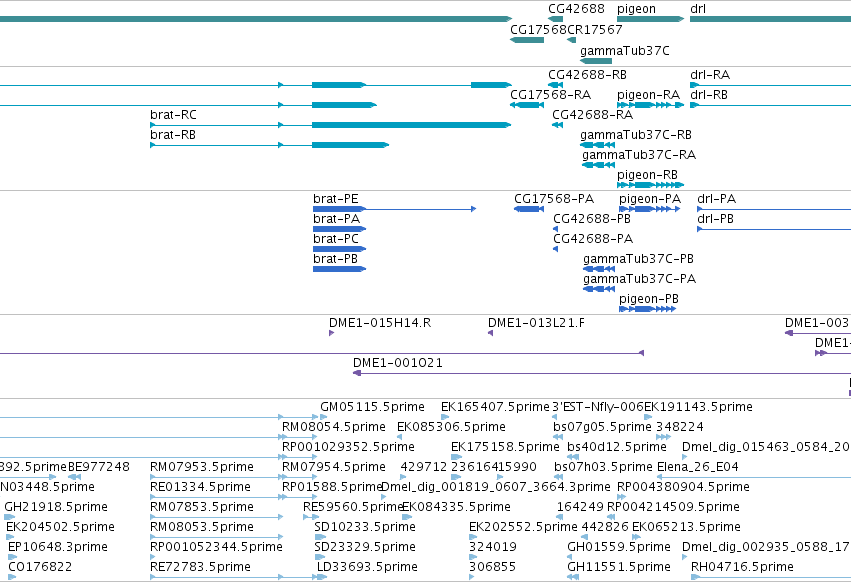Screen dimensions: 851x582
Task: Click protein CG17568-PA
Action: tap(554, 199)
